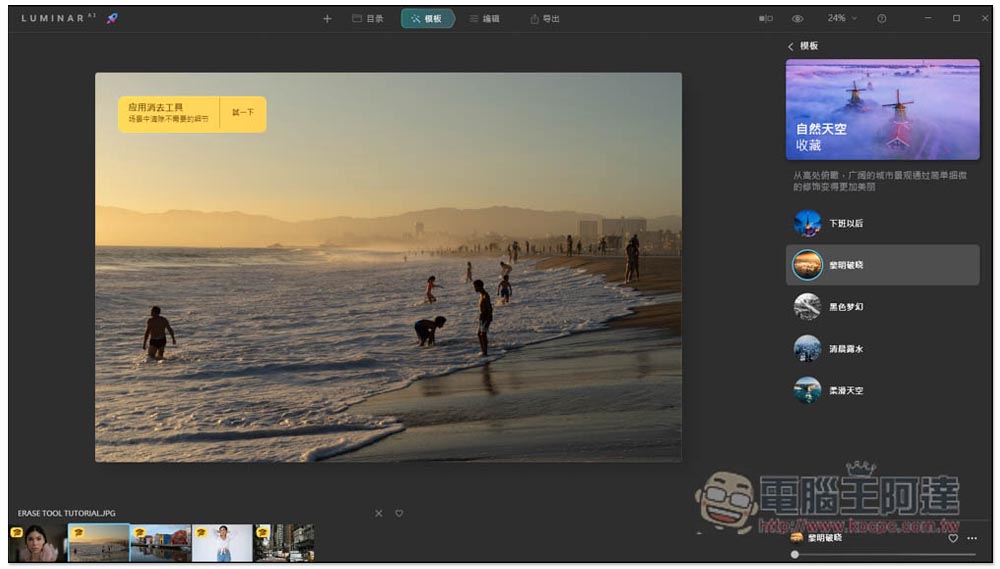The height and width of the screenshot is (569, 1000).
Task: Open the three-dots more options menu
Action: coord(972,538)
